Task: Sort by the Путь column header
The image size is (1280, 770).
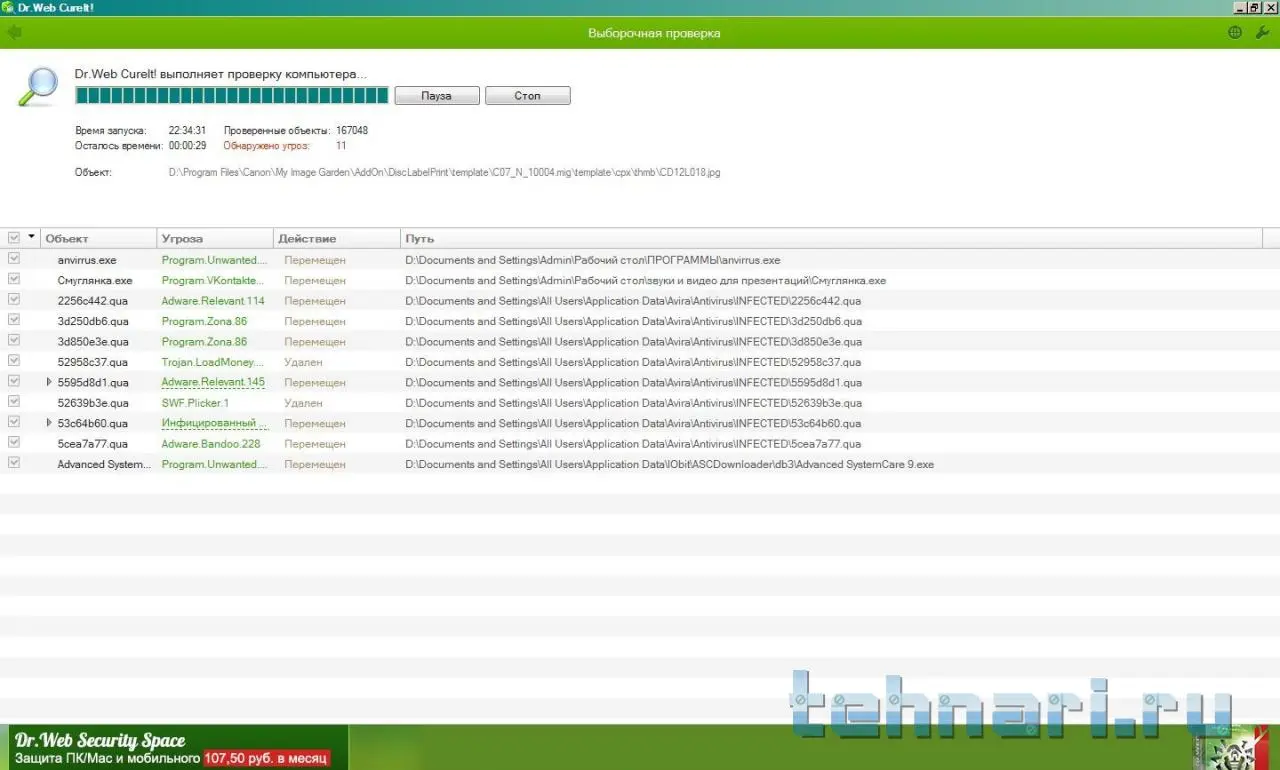Action: pyautogui.click(x=832, y=238)
